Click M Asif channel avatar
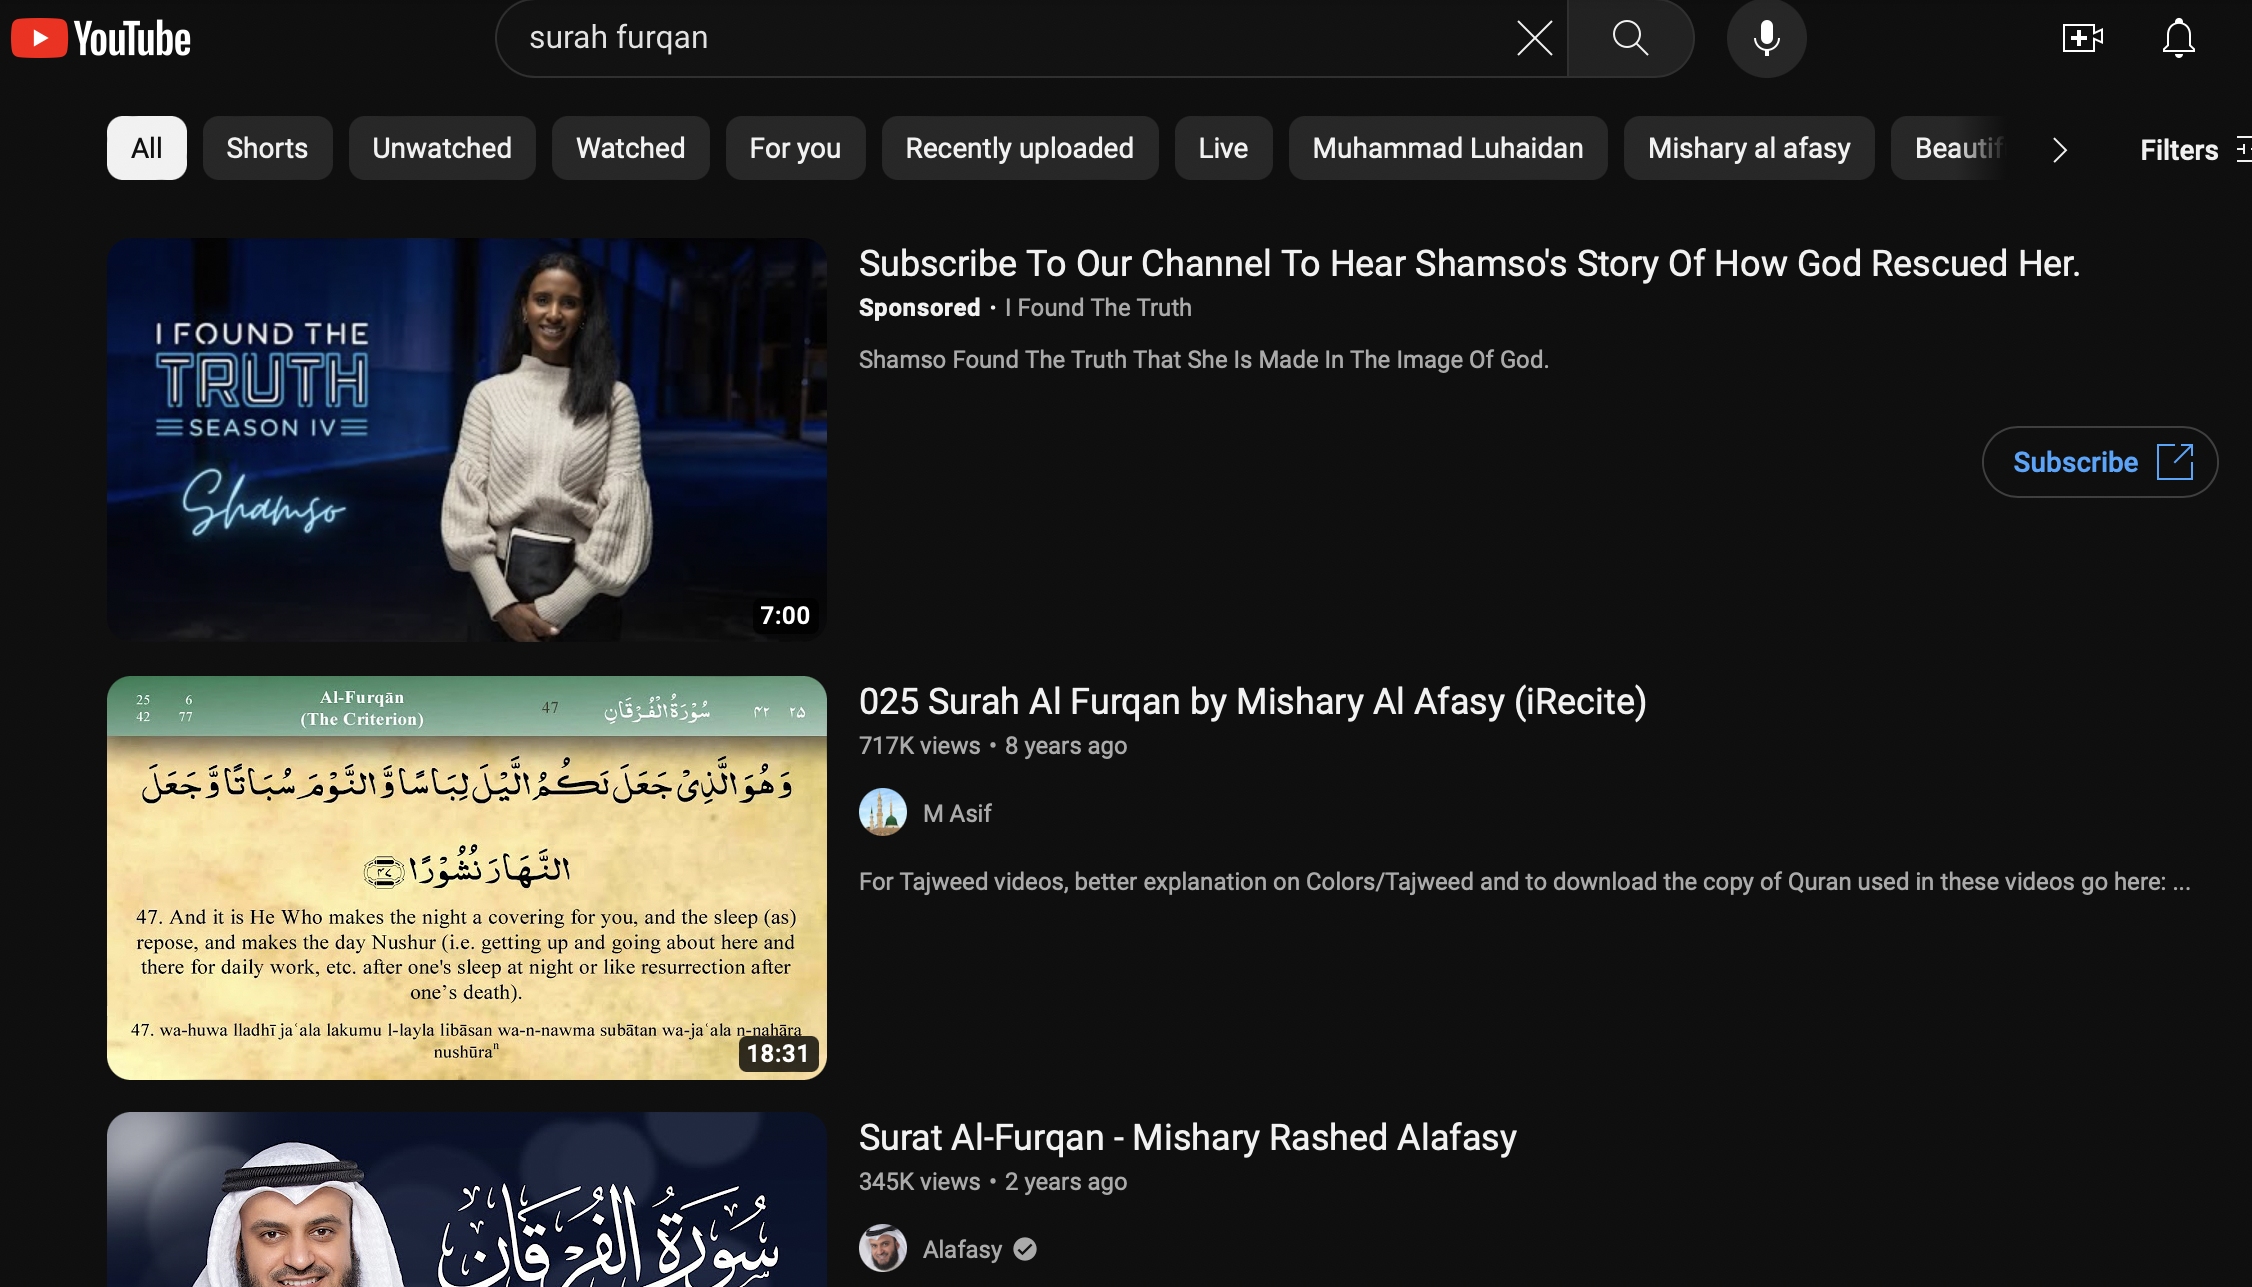The height and width of the screenshot is (1287, 2252). tap(883, 813)
